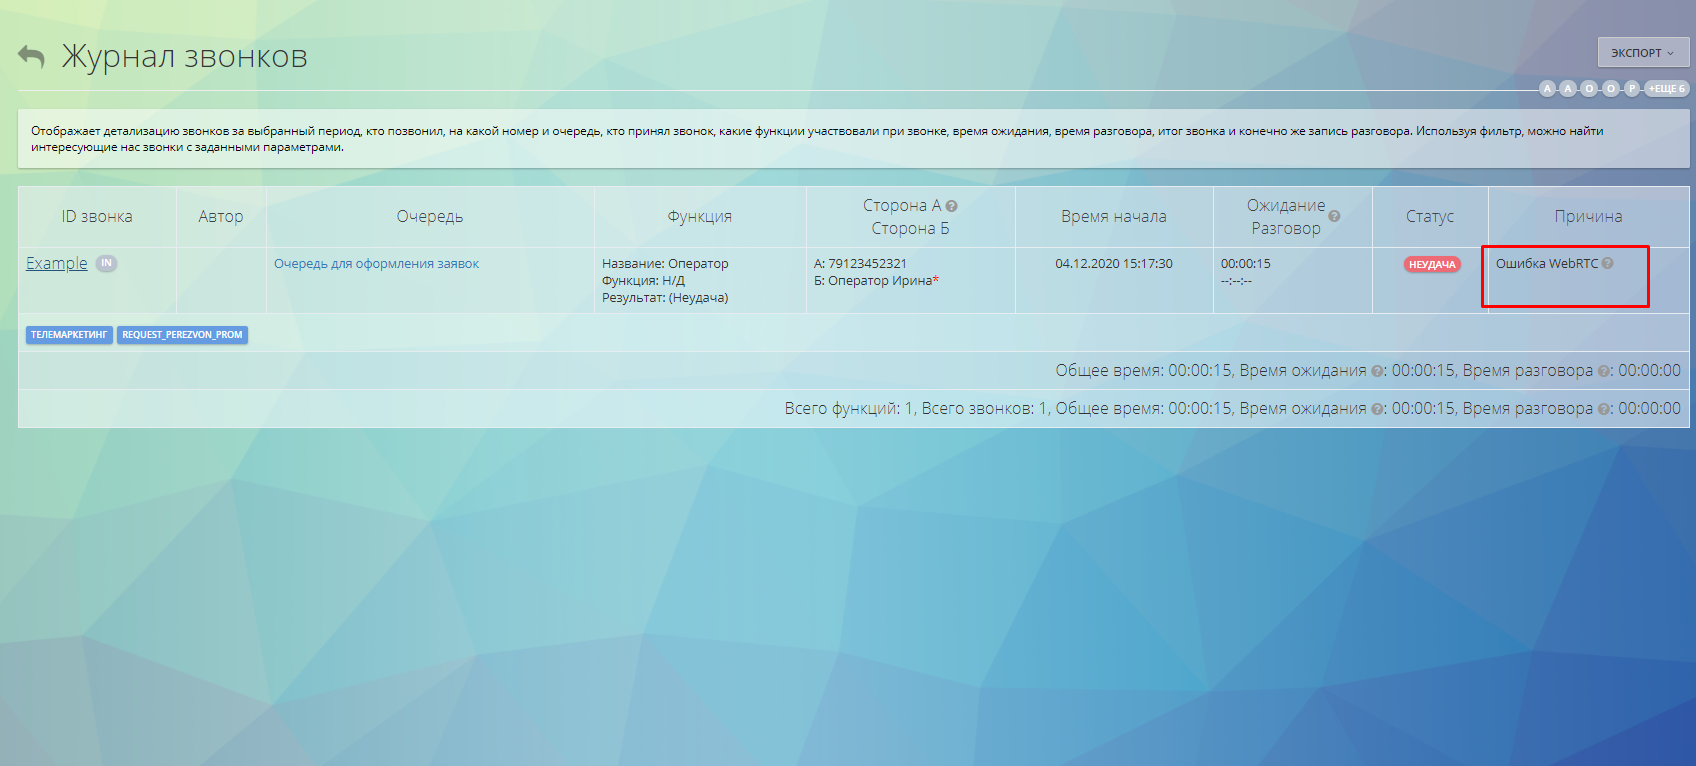1696x766 pixels.
Task: Click help icon beside Ожидание Разговор header
Action: (1334, 216)
